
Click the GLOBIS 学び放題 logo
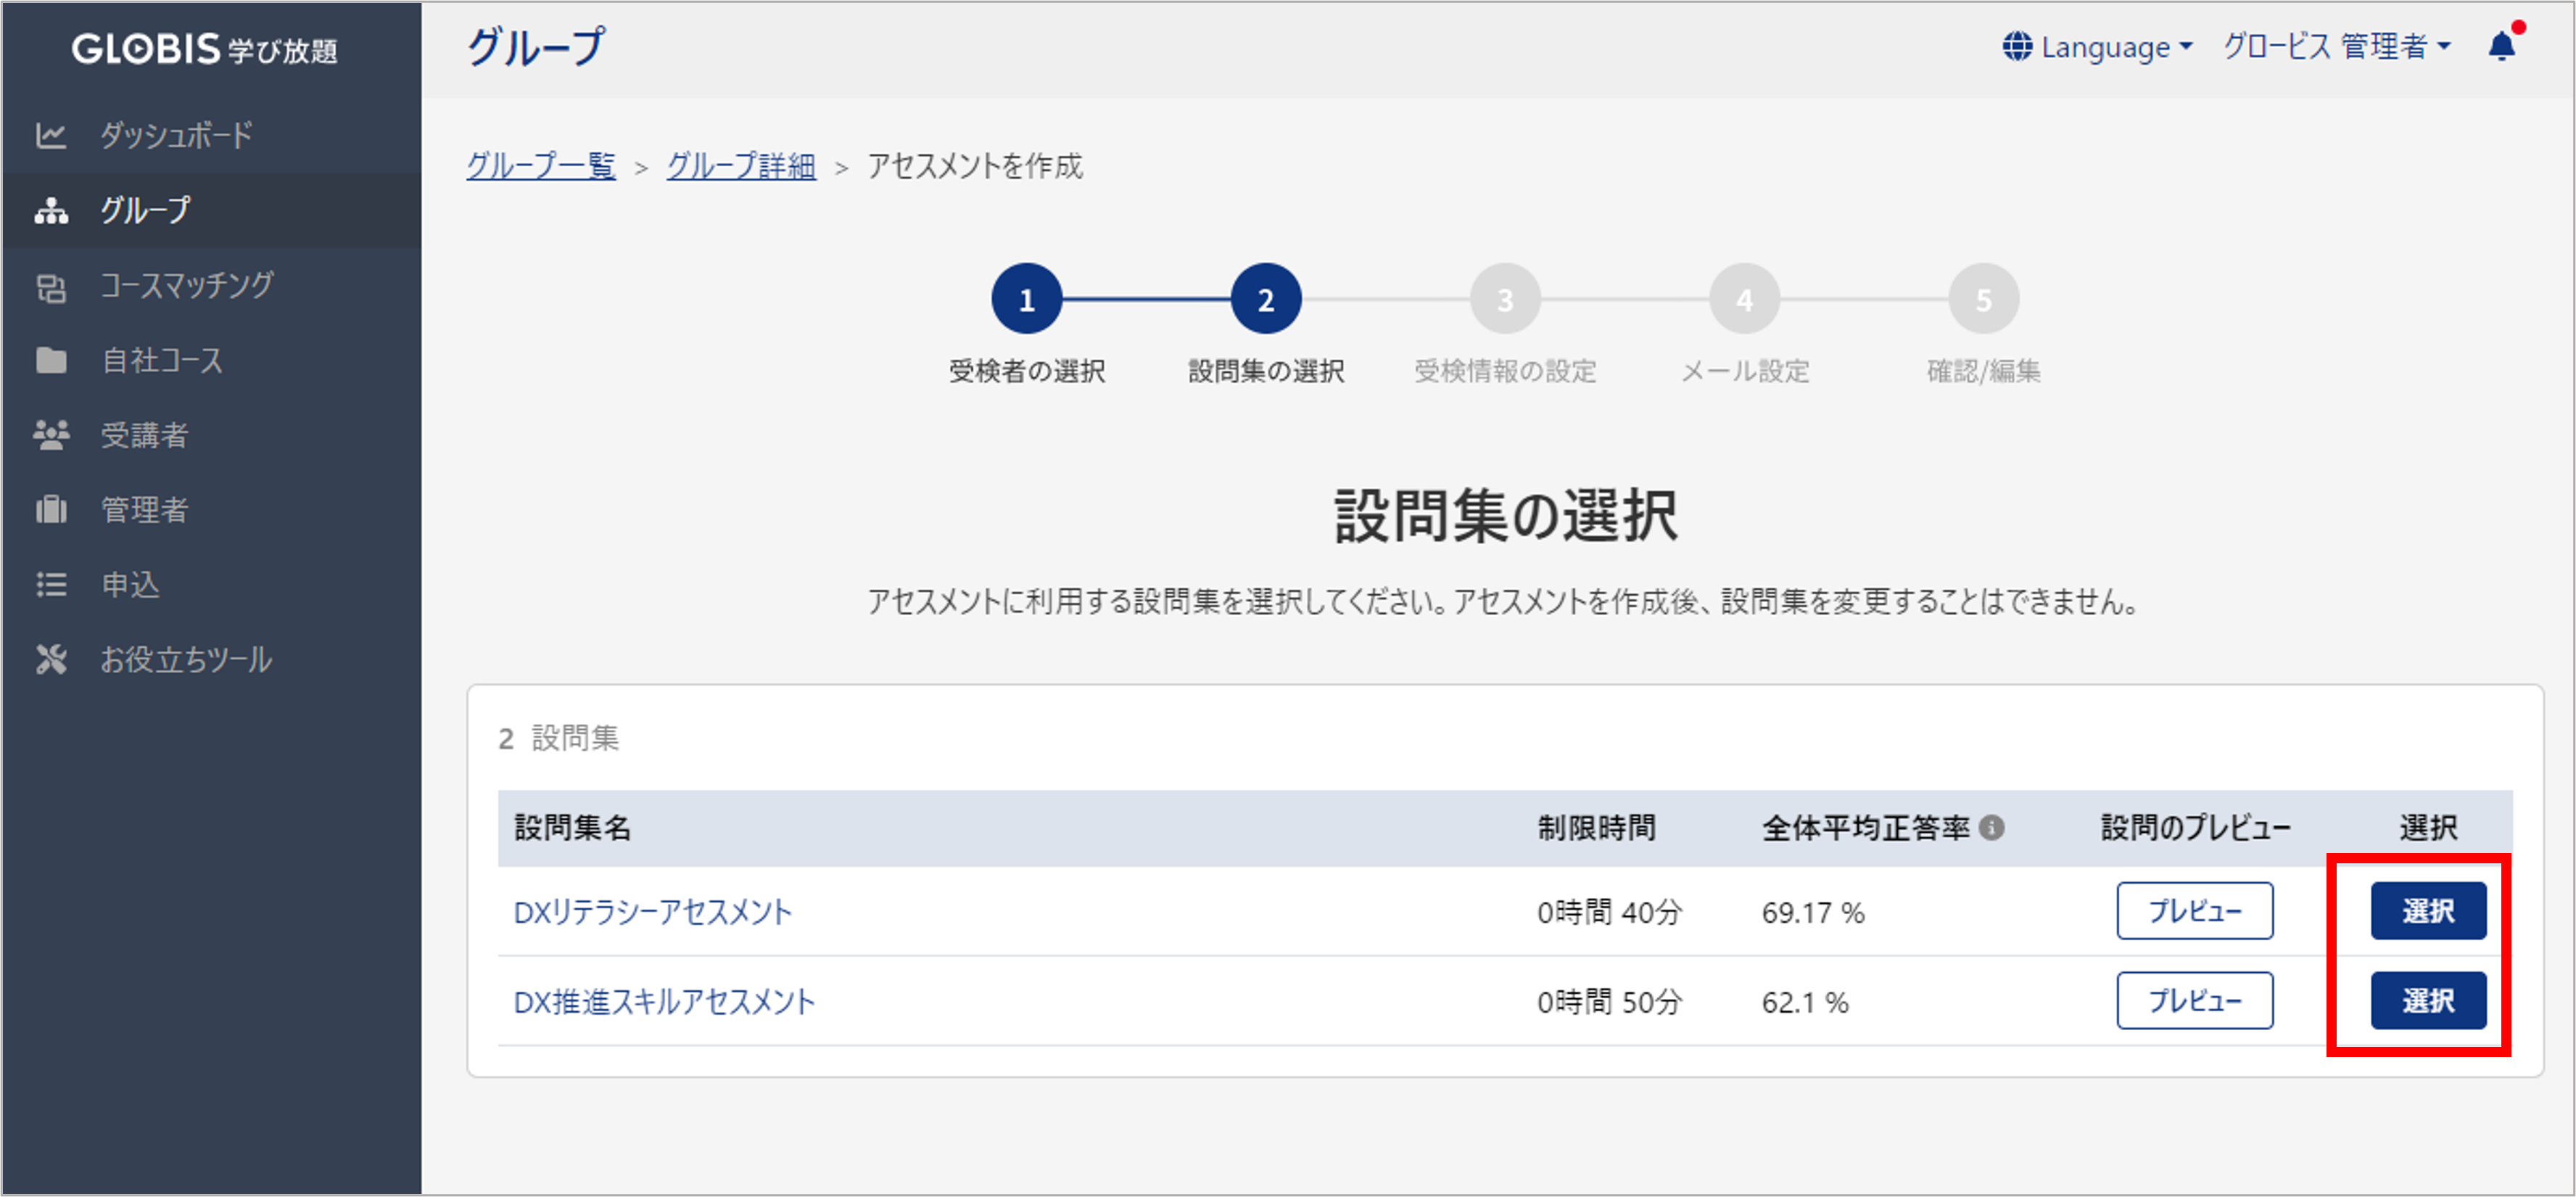click(205, 48)
